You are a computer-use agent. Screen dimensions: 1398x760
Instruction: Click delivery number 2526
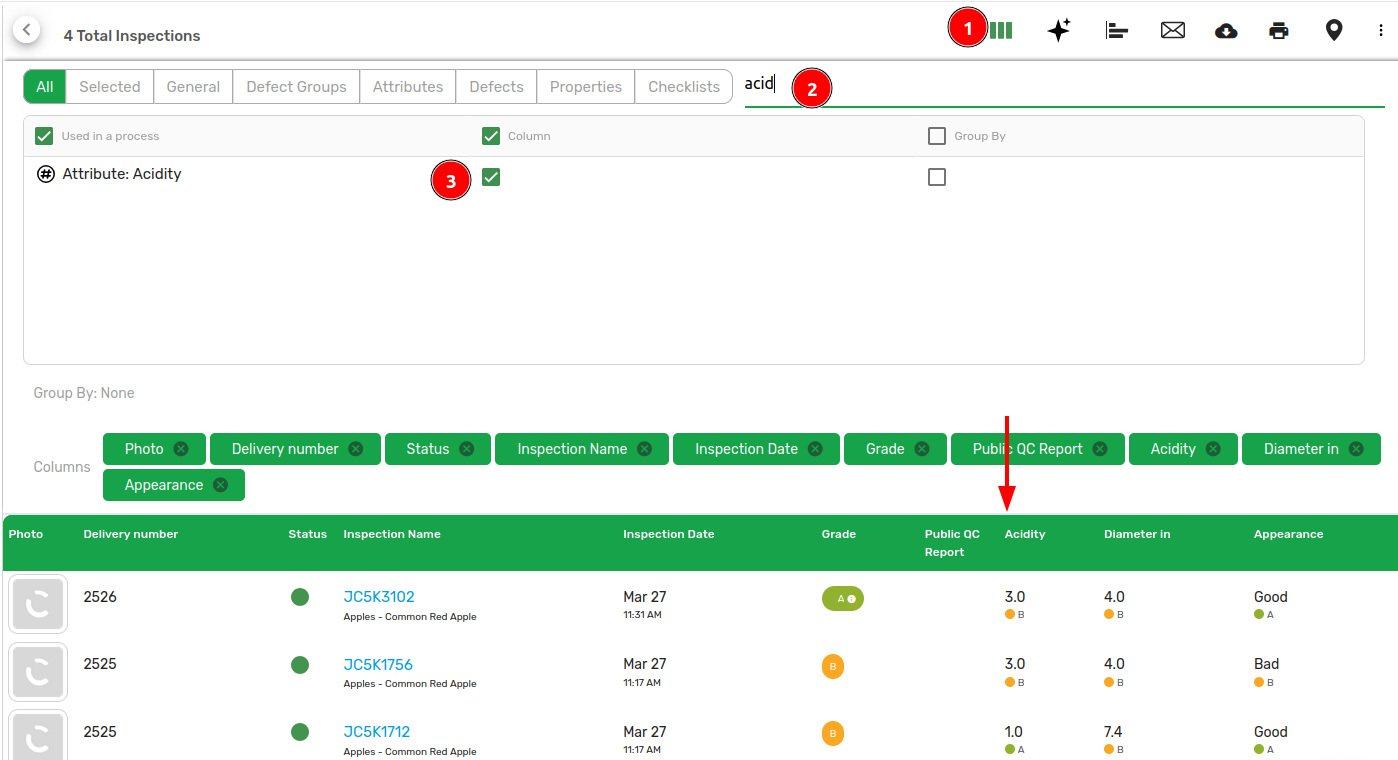pyautogui.click(x=100, y=597)
